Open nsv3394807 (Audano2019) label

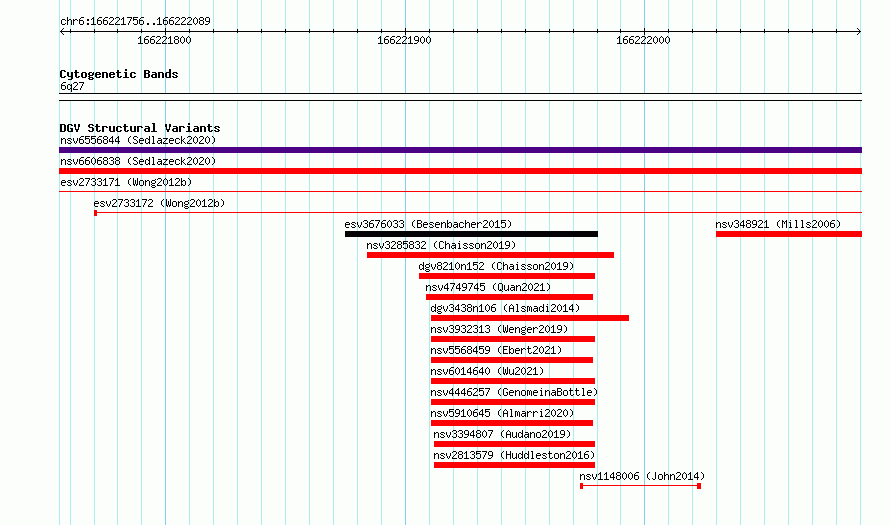[x=502, y=434]
